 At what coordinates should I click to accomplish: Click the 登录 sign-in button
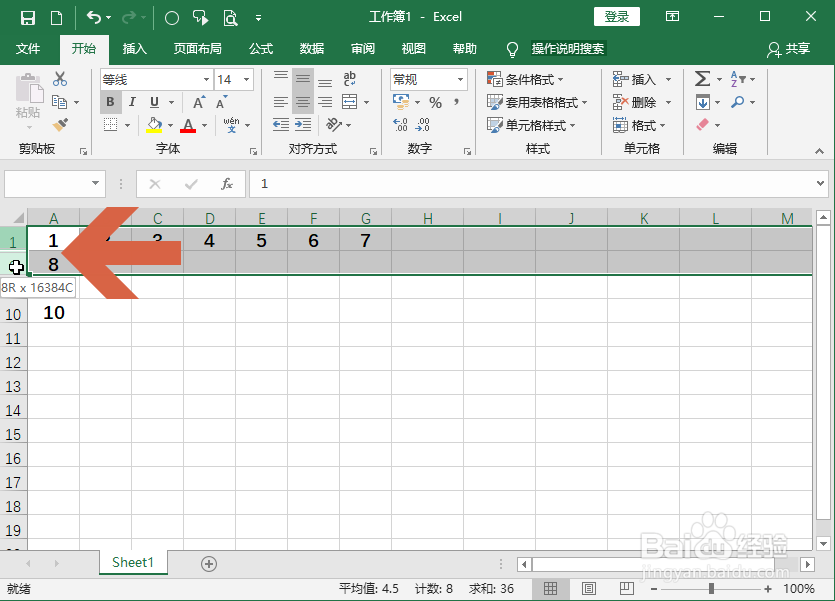[617, 17]
